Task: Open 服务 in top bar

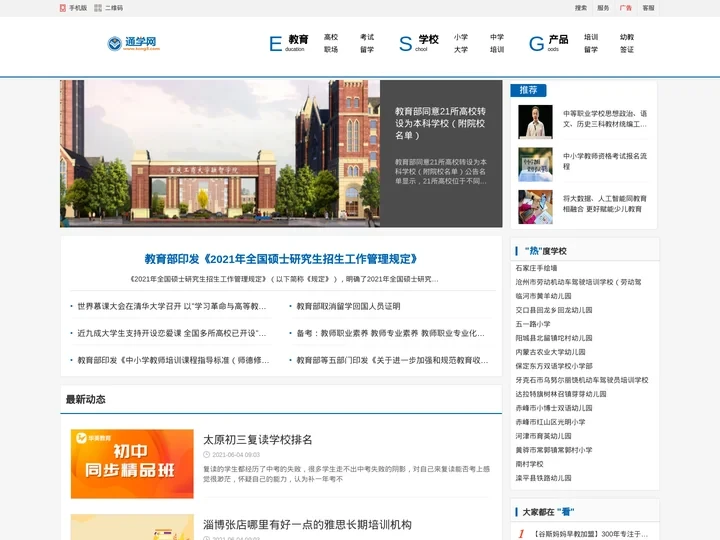Action: point(603,8)
